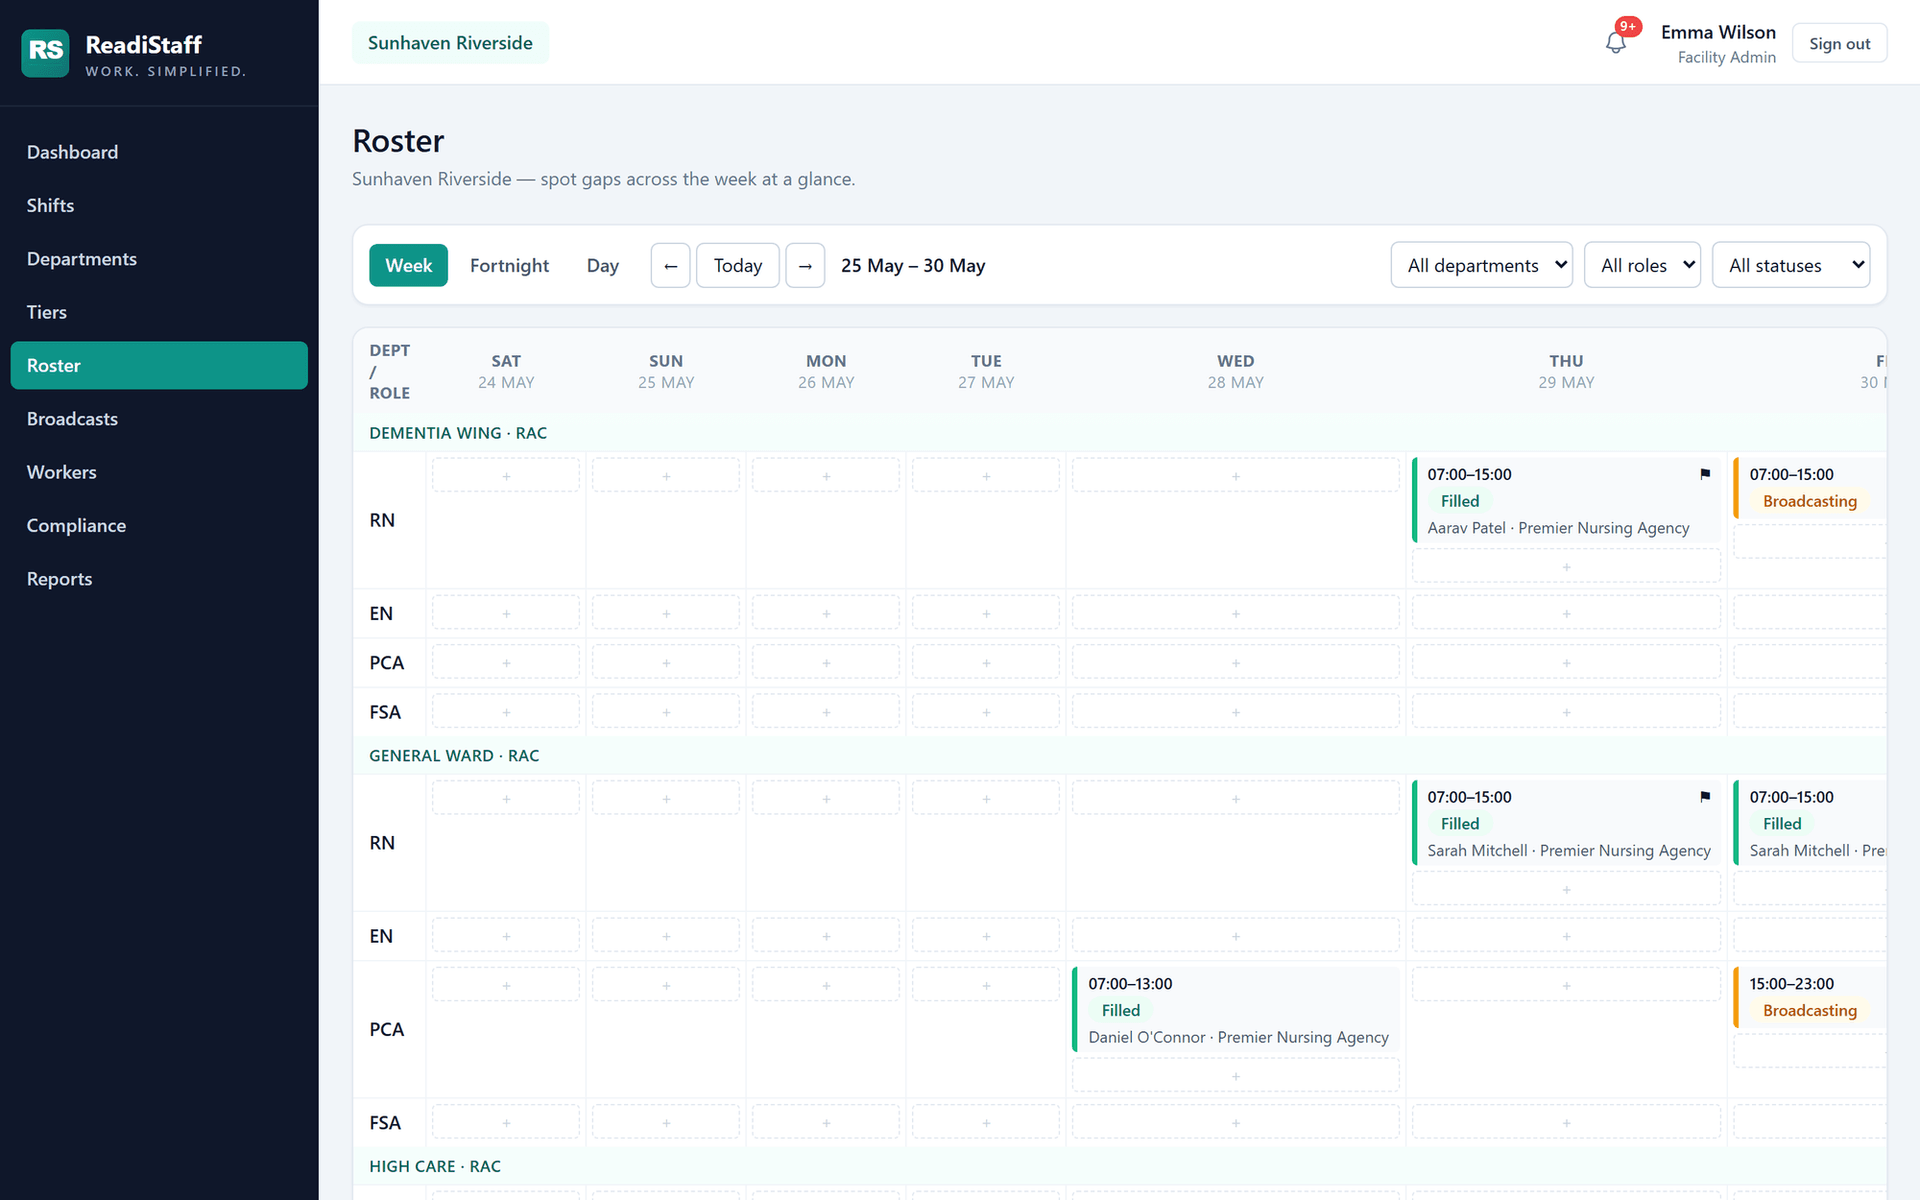The height and width of the screenshot is (1200, 1920).
Task: Add General Ward RN shift on Sunday 25 May
Action: (x=666, y=798)
